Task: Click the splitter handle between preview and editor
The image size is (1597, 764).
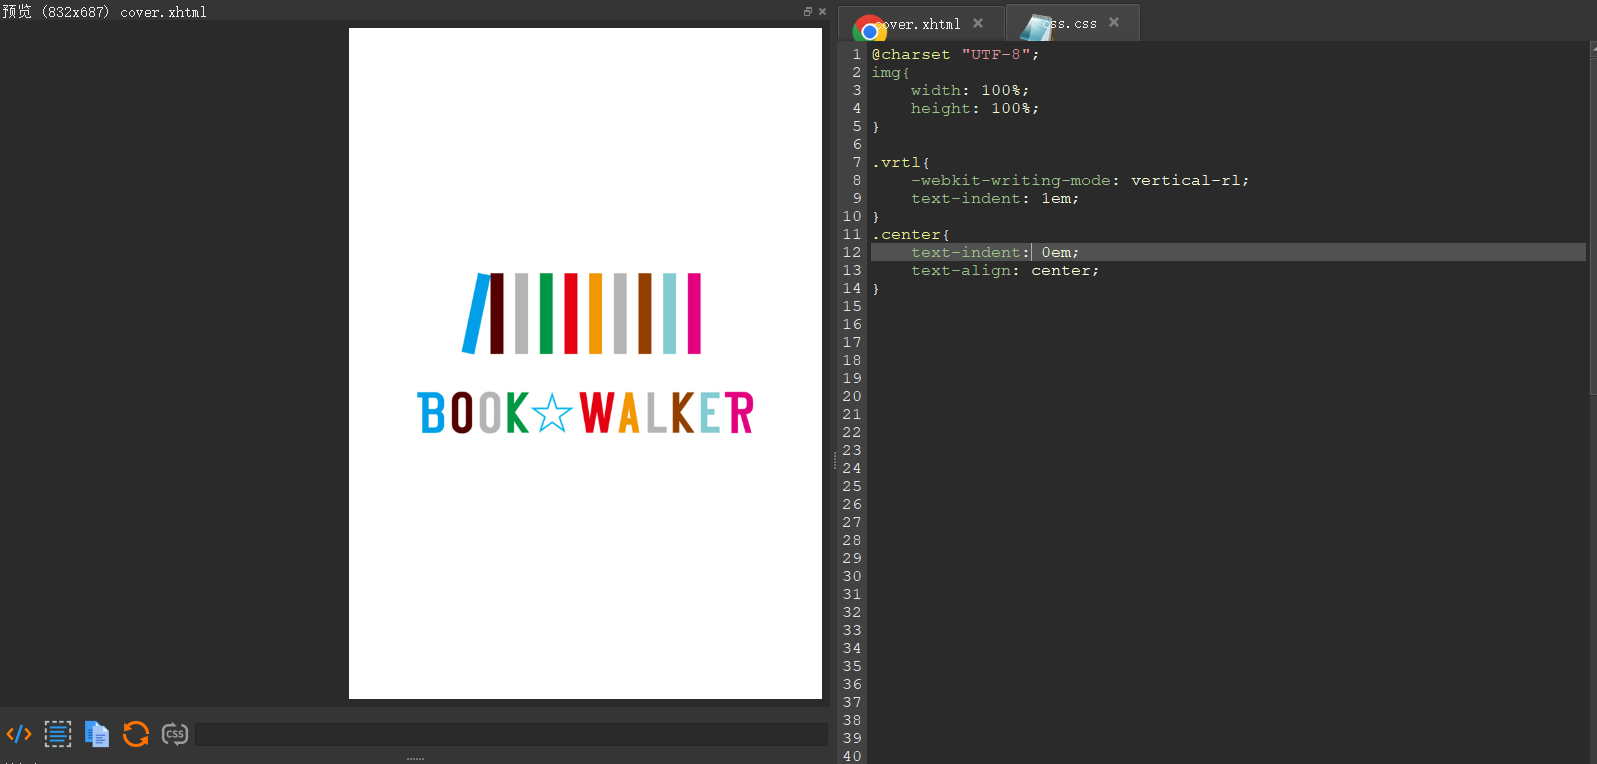Action: pos(834,460)
